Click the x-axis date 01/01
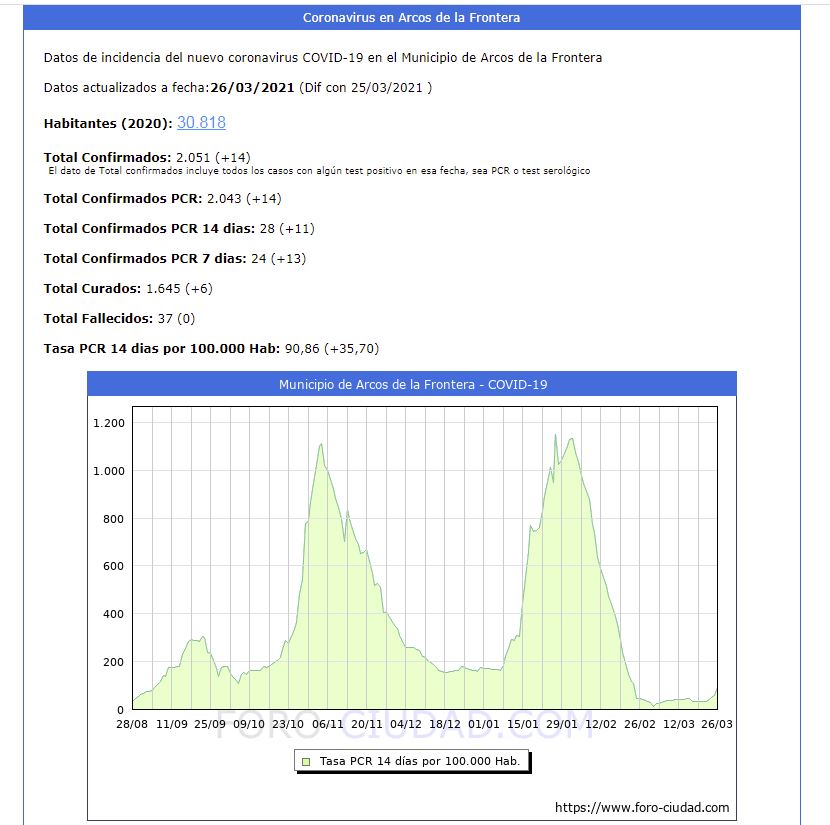 (484, 724)
